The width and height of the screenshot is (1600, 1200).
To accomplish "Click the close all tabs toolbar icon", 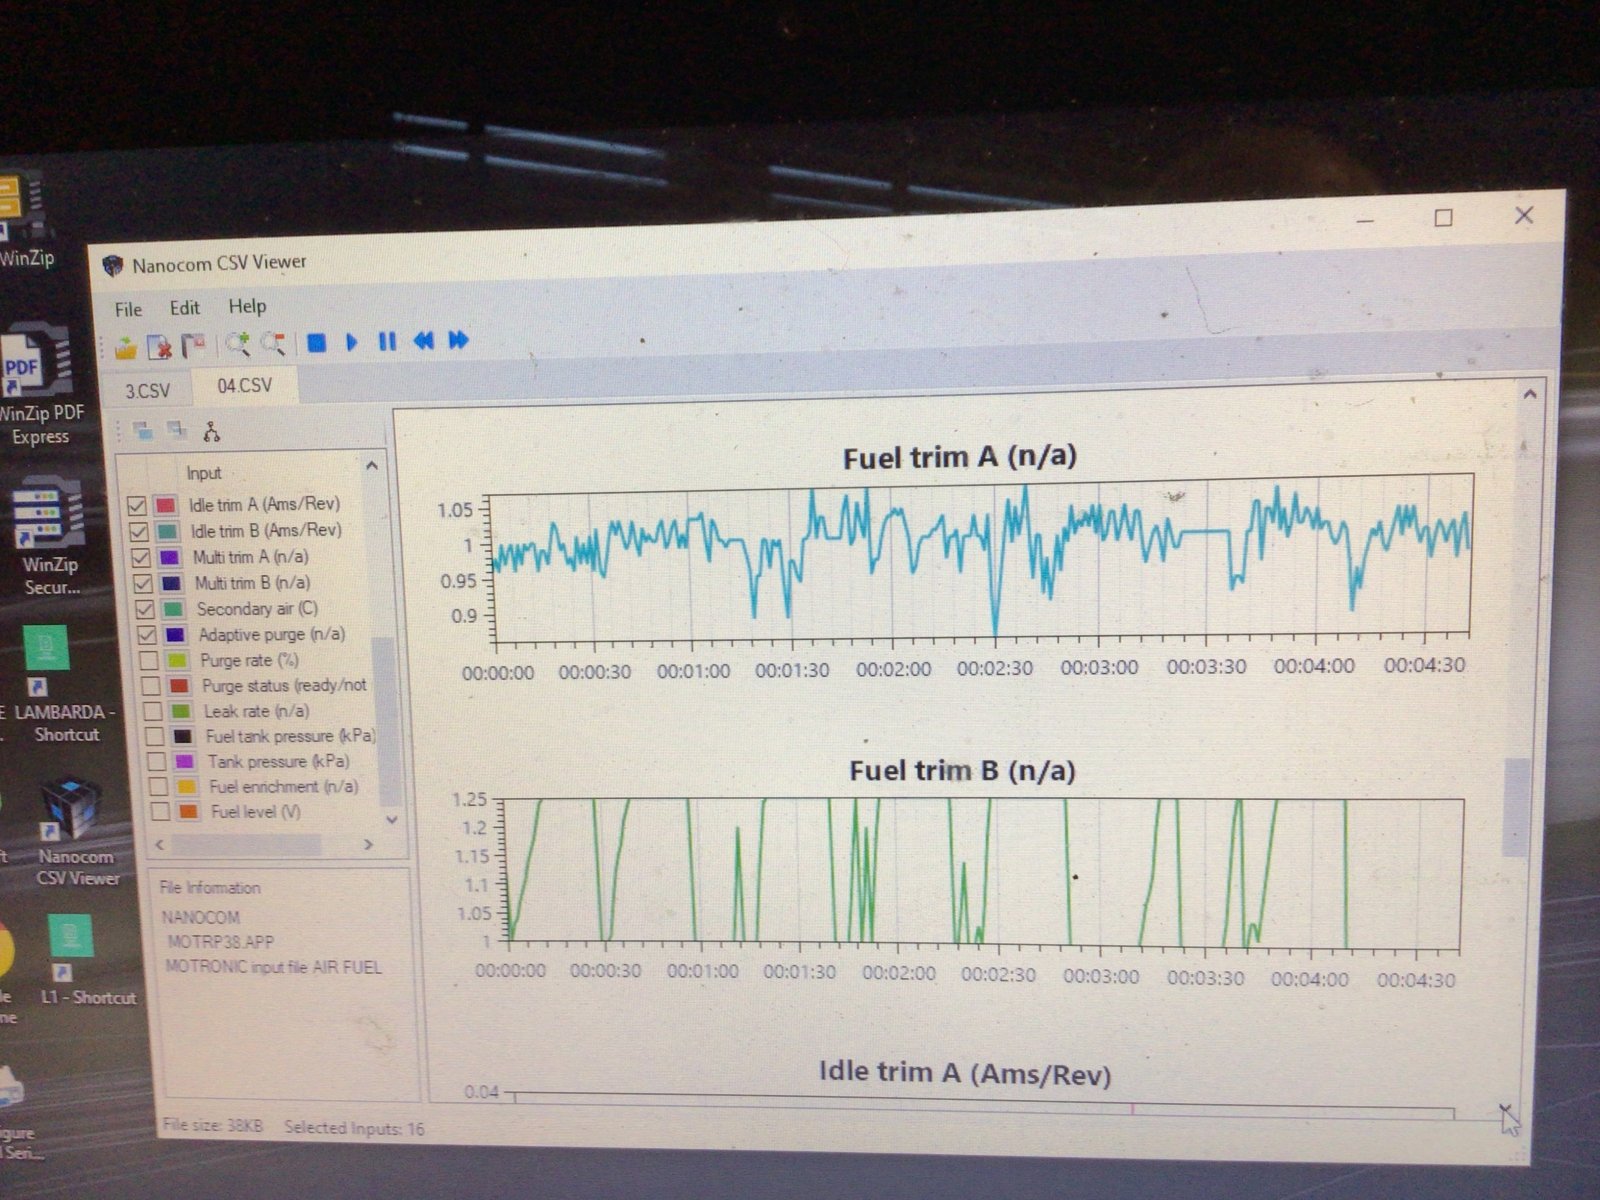I will pos(194,346).
